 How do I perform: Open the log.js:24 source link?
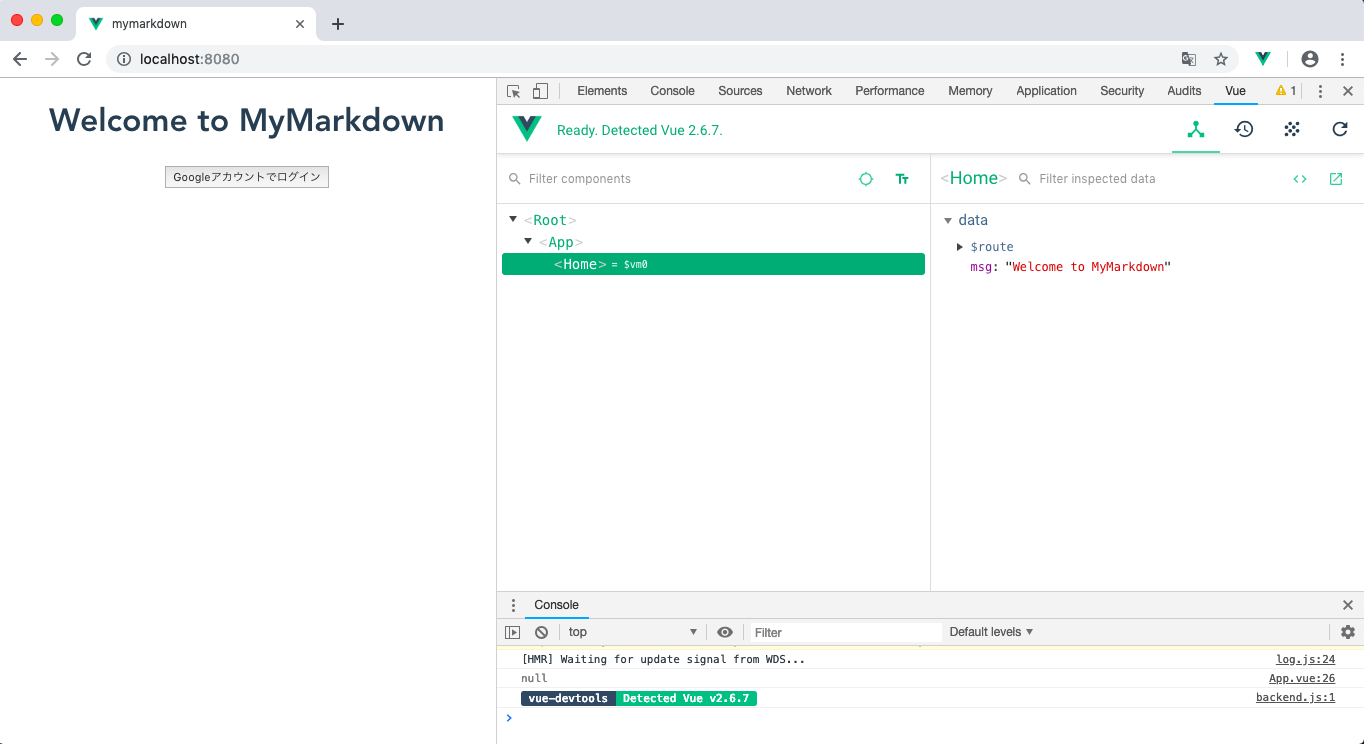click(x=1305, y=659)
